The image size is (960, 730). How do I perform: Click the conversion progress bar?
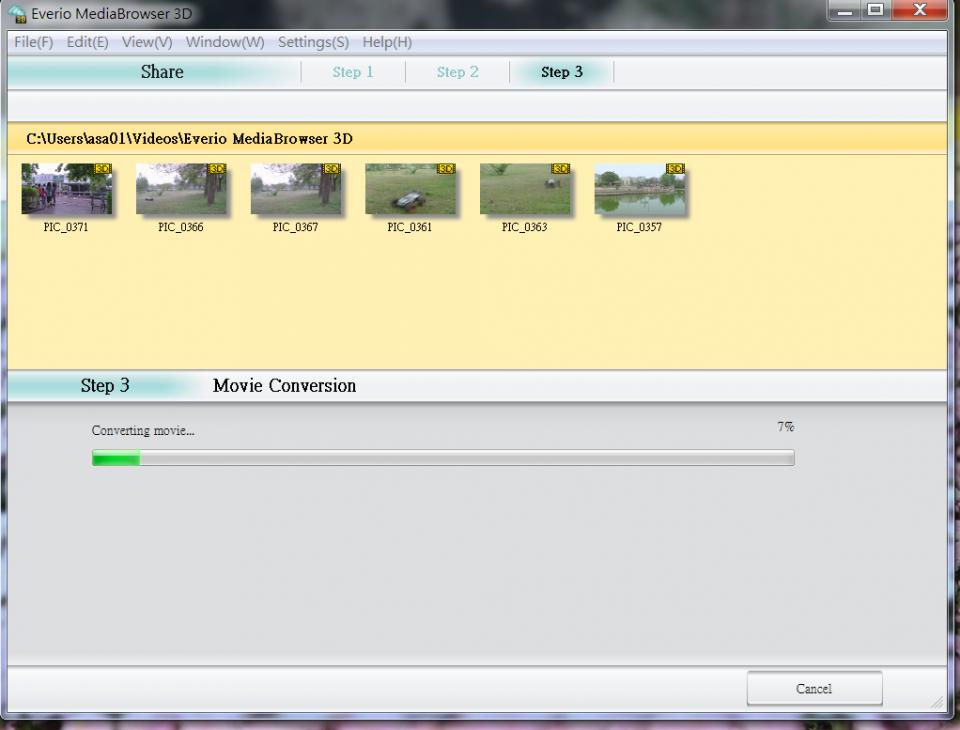coord(443,457)
